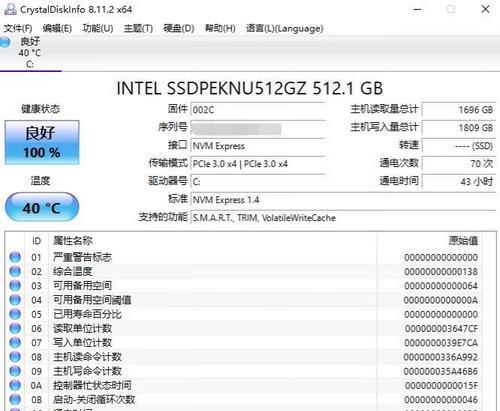Open the 文件(F) menu
This screenshot has height=411, width=500.
click(x=18, y=29)
